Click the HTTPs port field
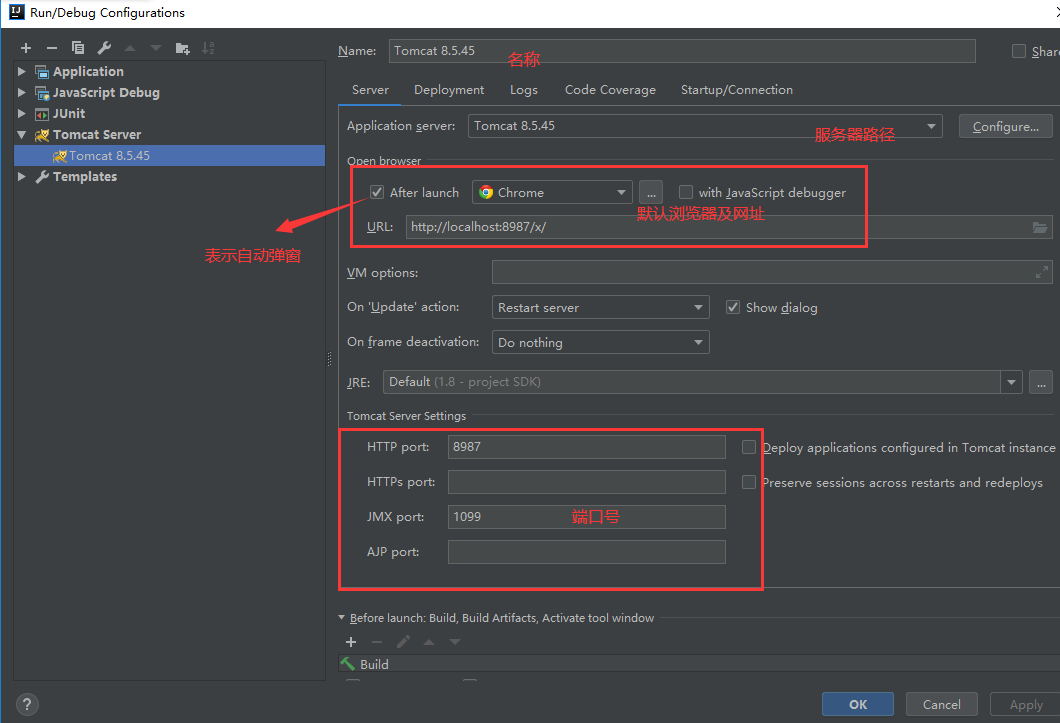1060x723 pixels. (587, 482)
